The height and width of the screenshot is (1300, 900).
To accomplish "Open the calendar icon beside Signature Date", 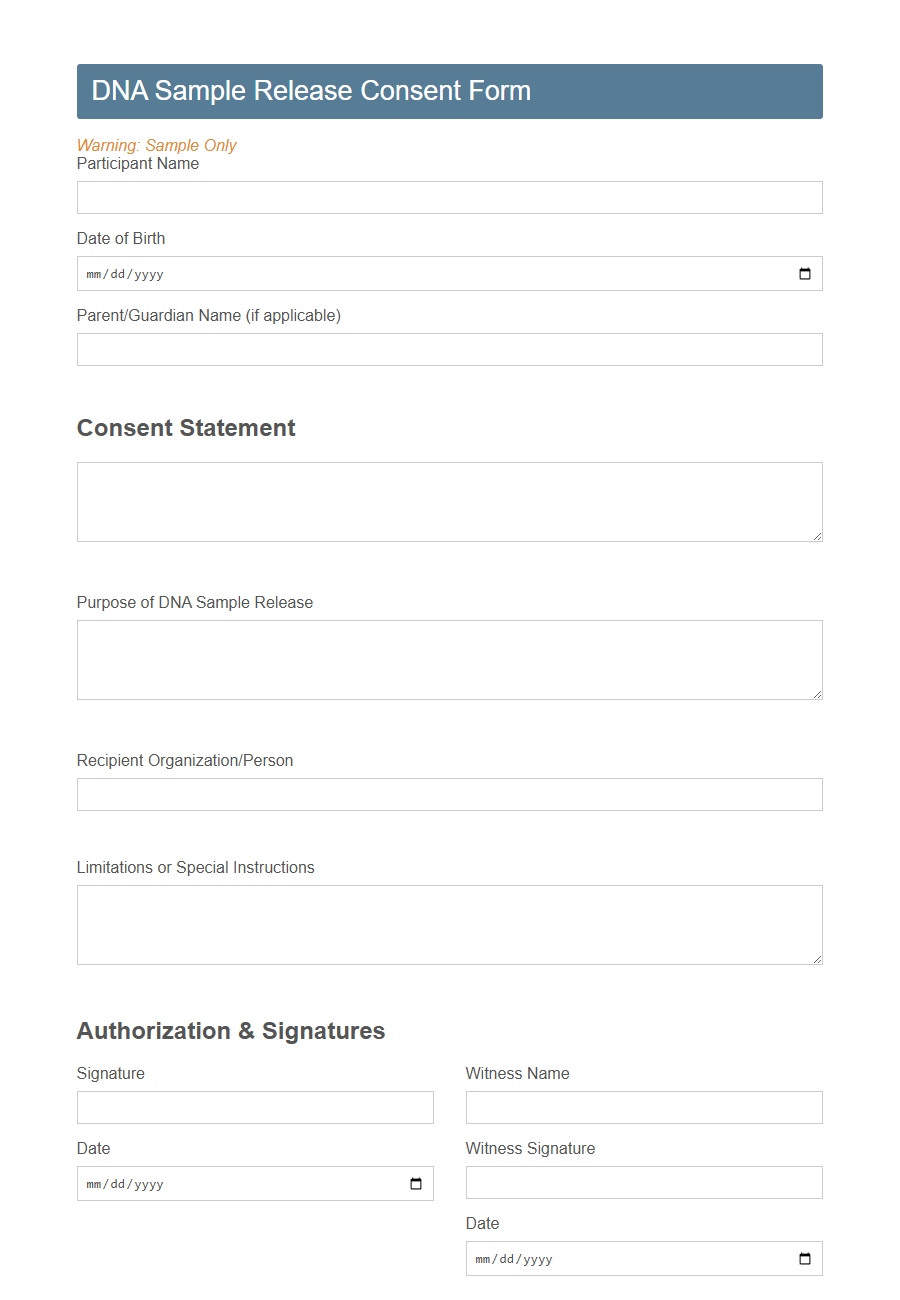I will click(x=415, y=1183).
